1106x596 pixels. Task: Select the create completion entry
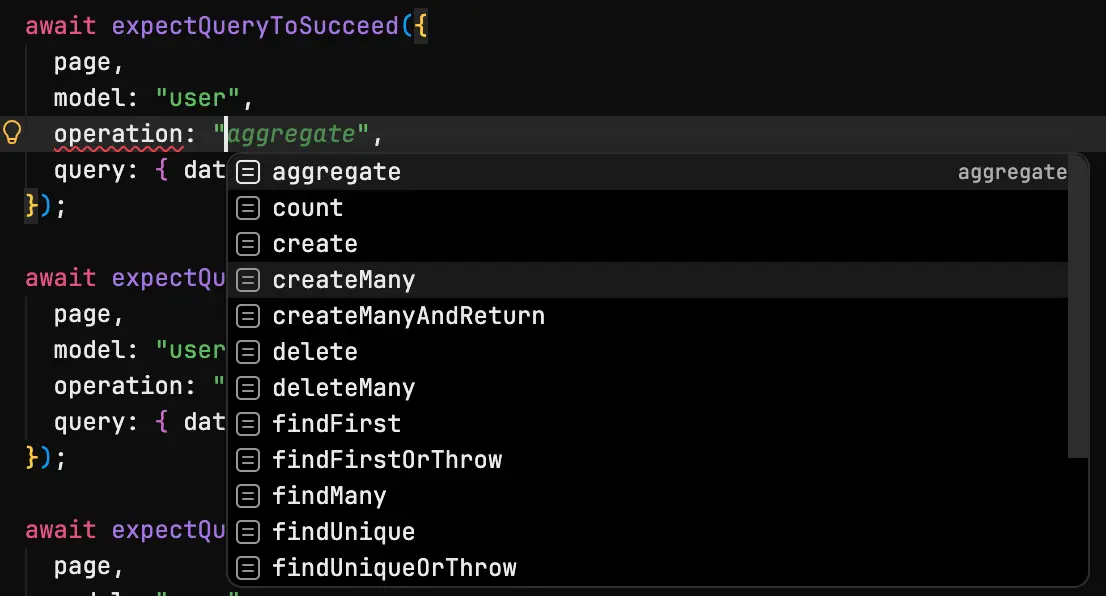[x=314, y=243]
